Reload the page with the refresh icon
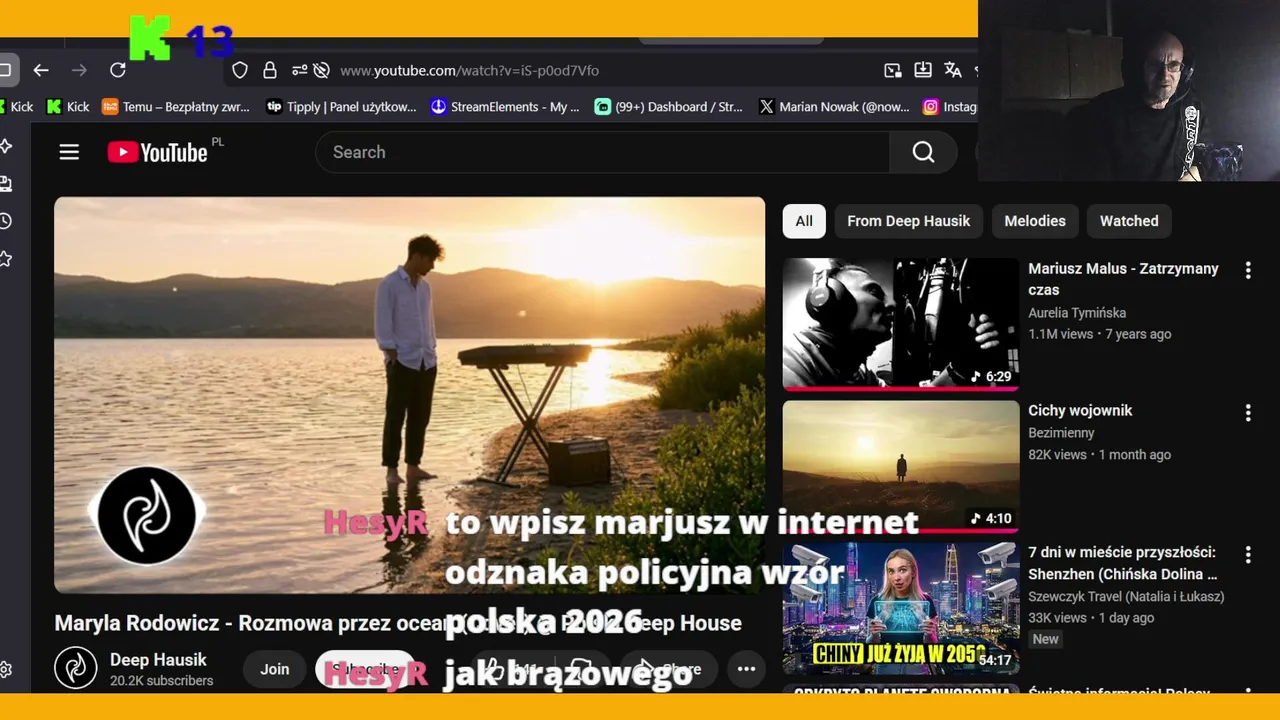 118,70
